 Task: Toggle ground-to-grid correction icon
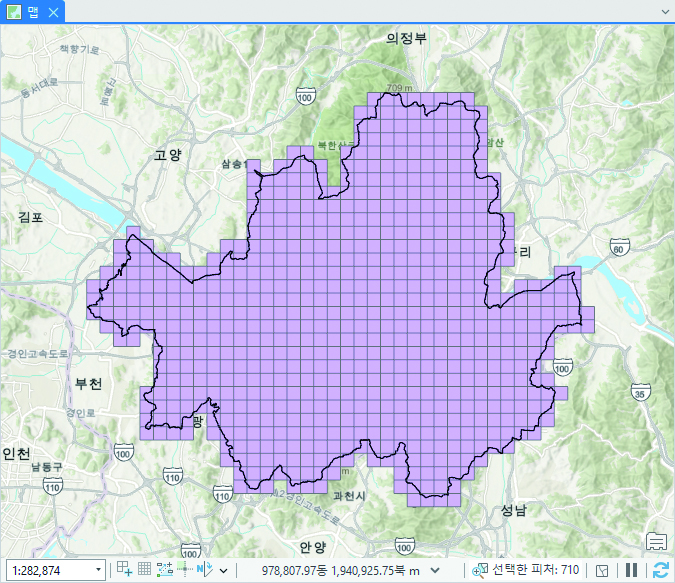[x=203, y=570]
